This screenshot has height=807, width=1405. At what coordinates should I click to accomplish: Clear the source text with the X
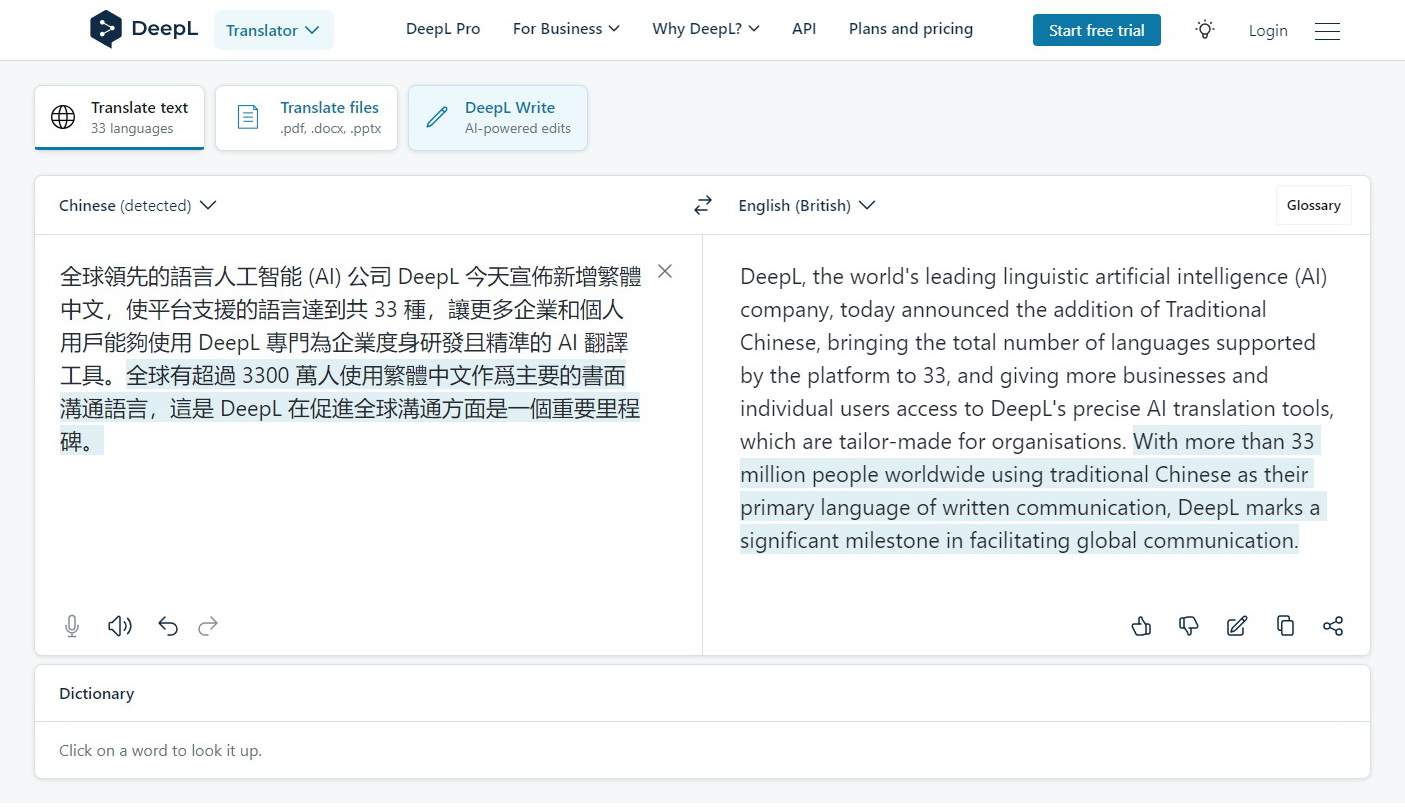point(665,271)
